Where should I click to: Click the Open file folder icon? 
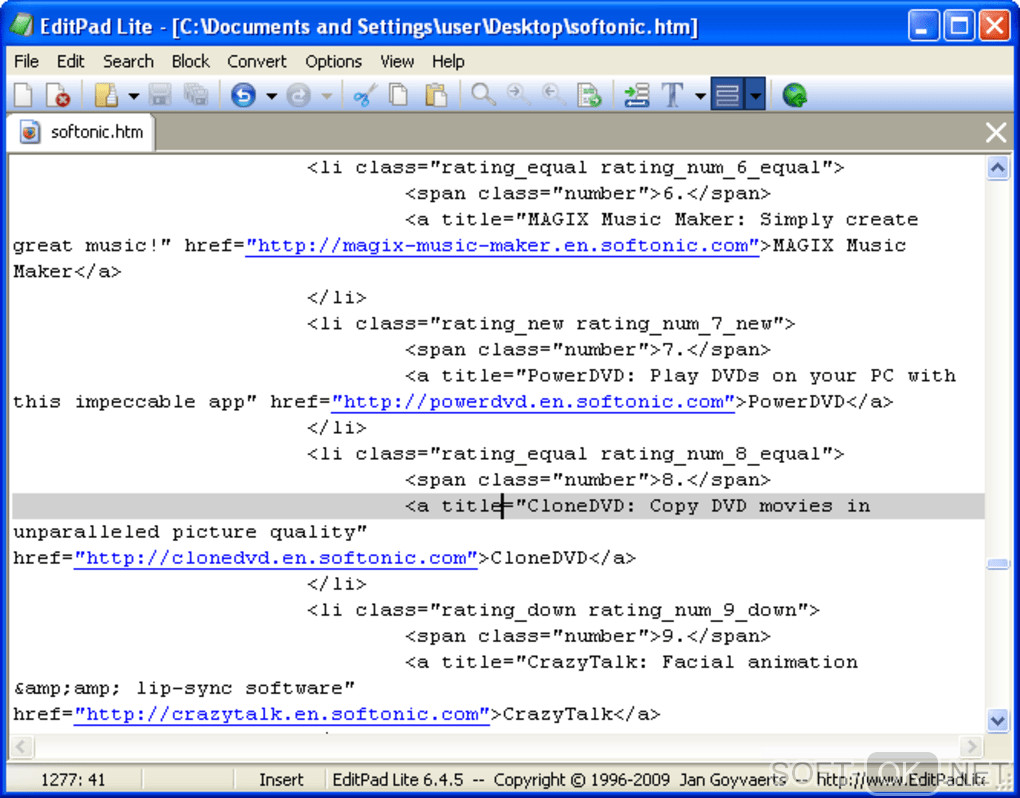[106, 95]
